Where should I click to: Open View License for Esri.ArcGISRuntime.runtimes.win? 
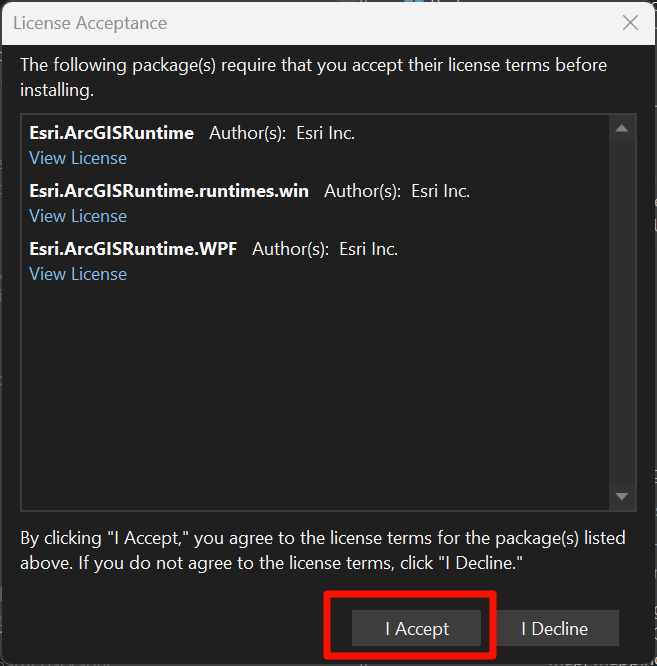pyautogui.click(x=78, y=216)
